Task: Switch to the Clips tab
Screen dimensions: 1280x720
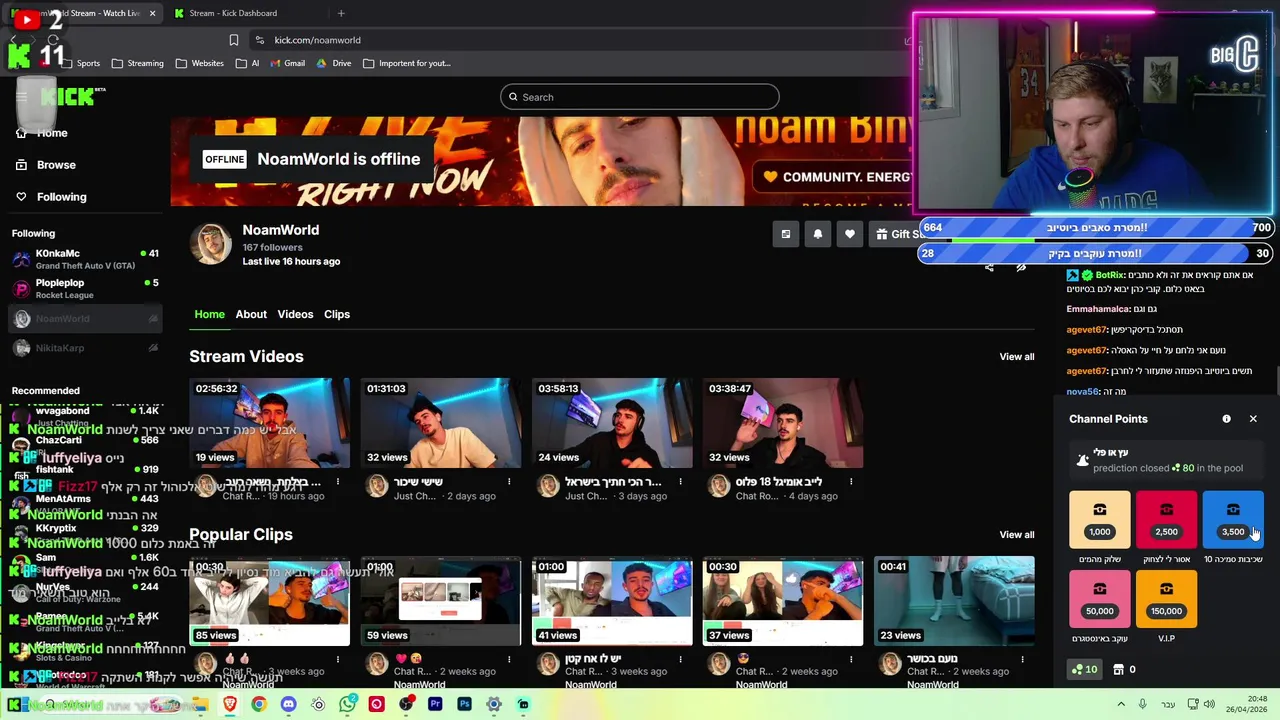Action: (337, 314)
